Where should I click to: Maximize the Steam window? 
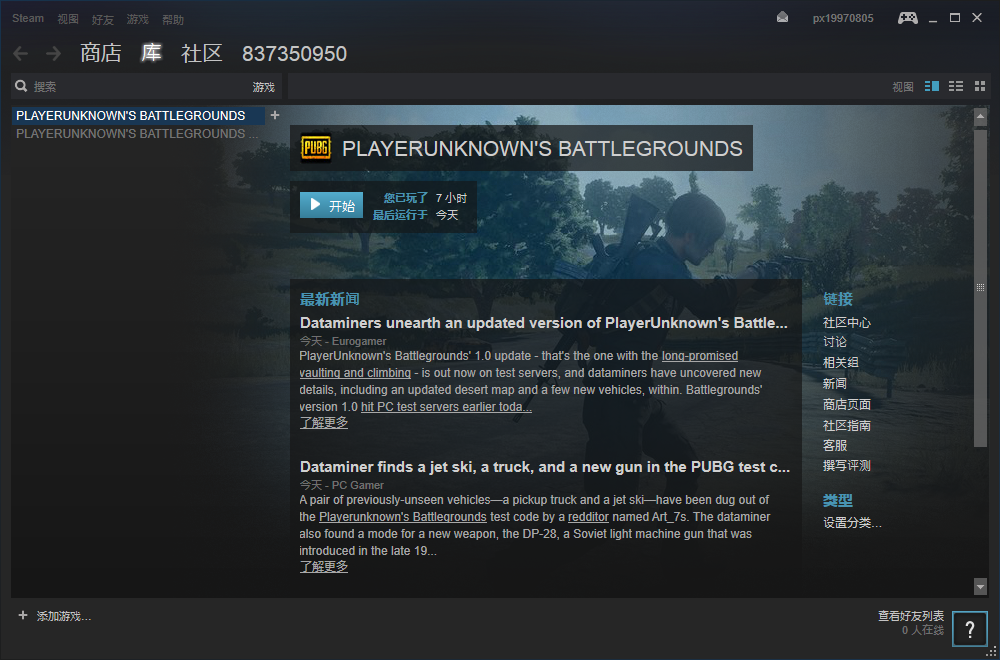(955, 18)
